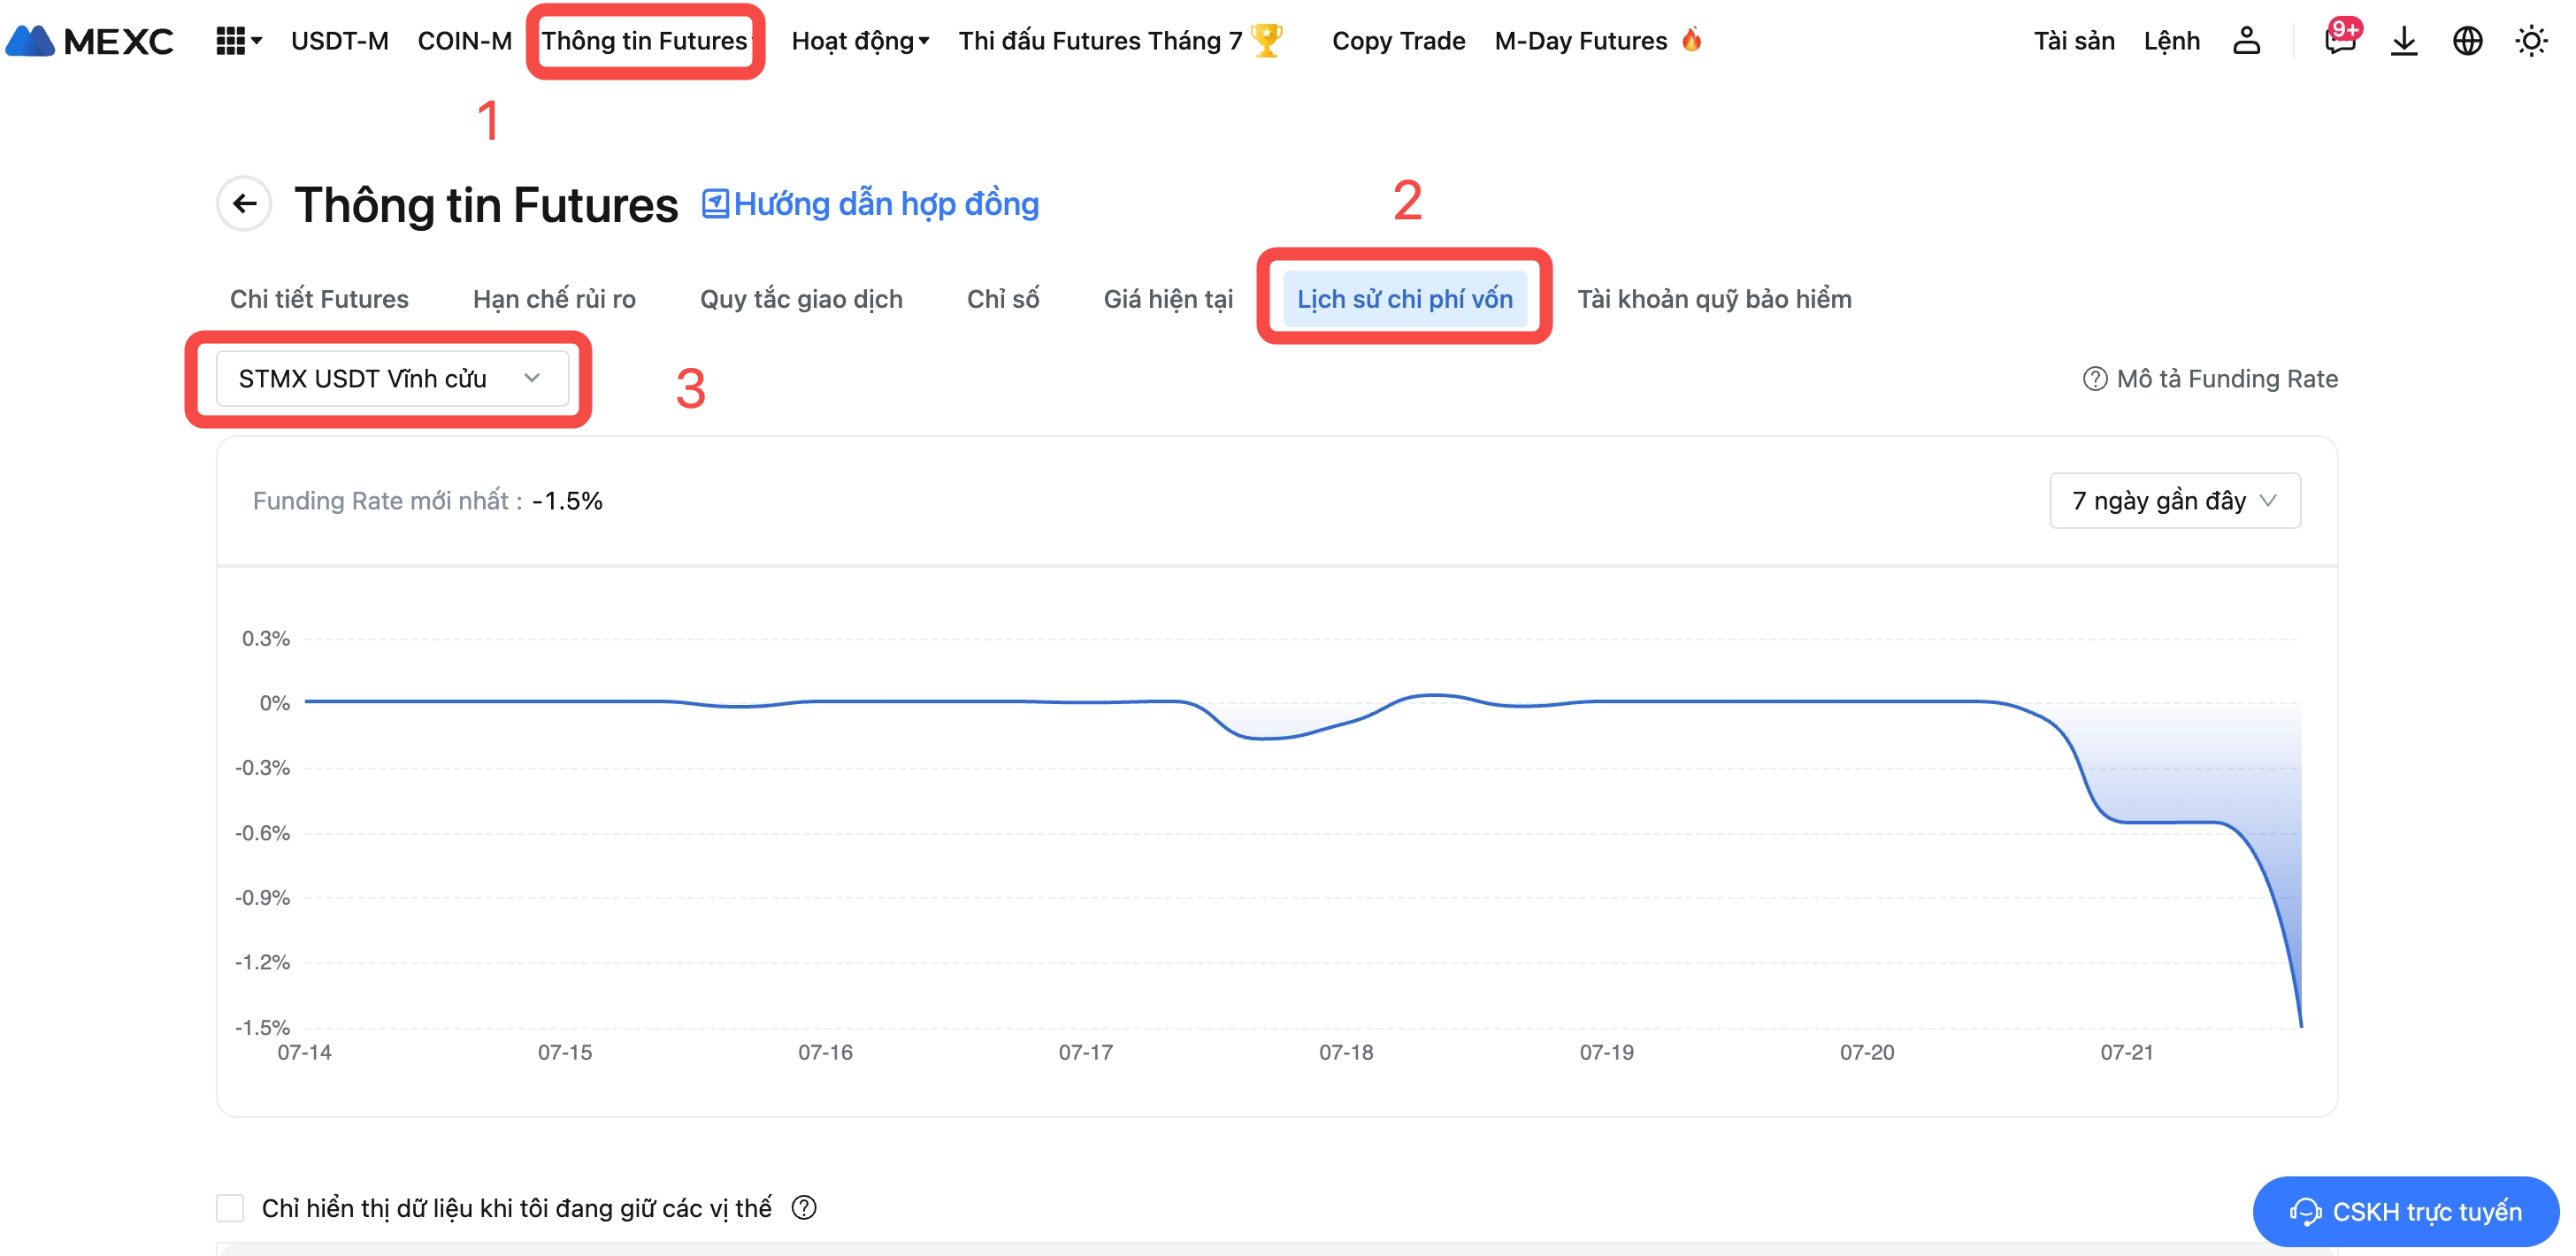2576x1256 pixels.
Task: Open Tài khoản quỹ bảo hiểm tab
Action: pyautogui.click(x=1714, y=298)
